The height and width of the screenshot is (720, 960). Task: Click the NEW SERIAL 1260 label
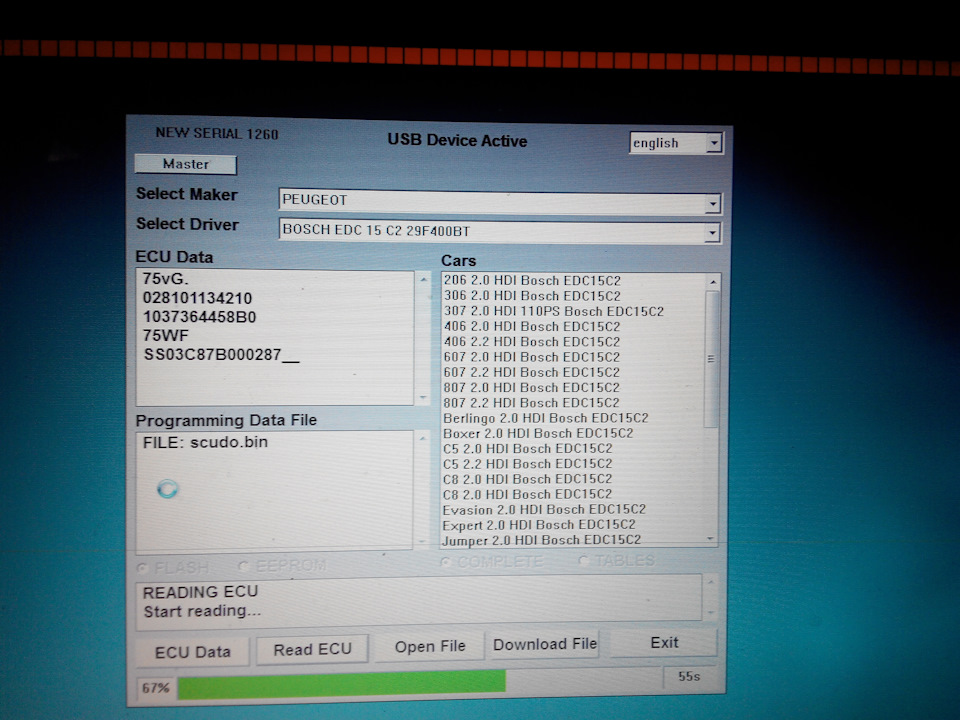tap(217, 133)
